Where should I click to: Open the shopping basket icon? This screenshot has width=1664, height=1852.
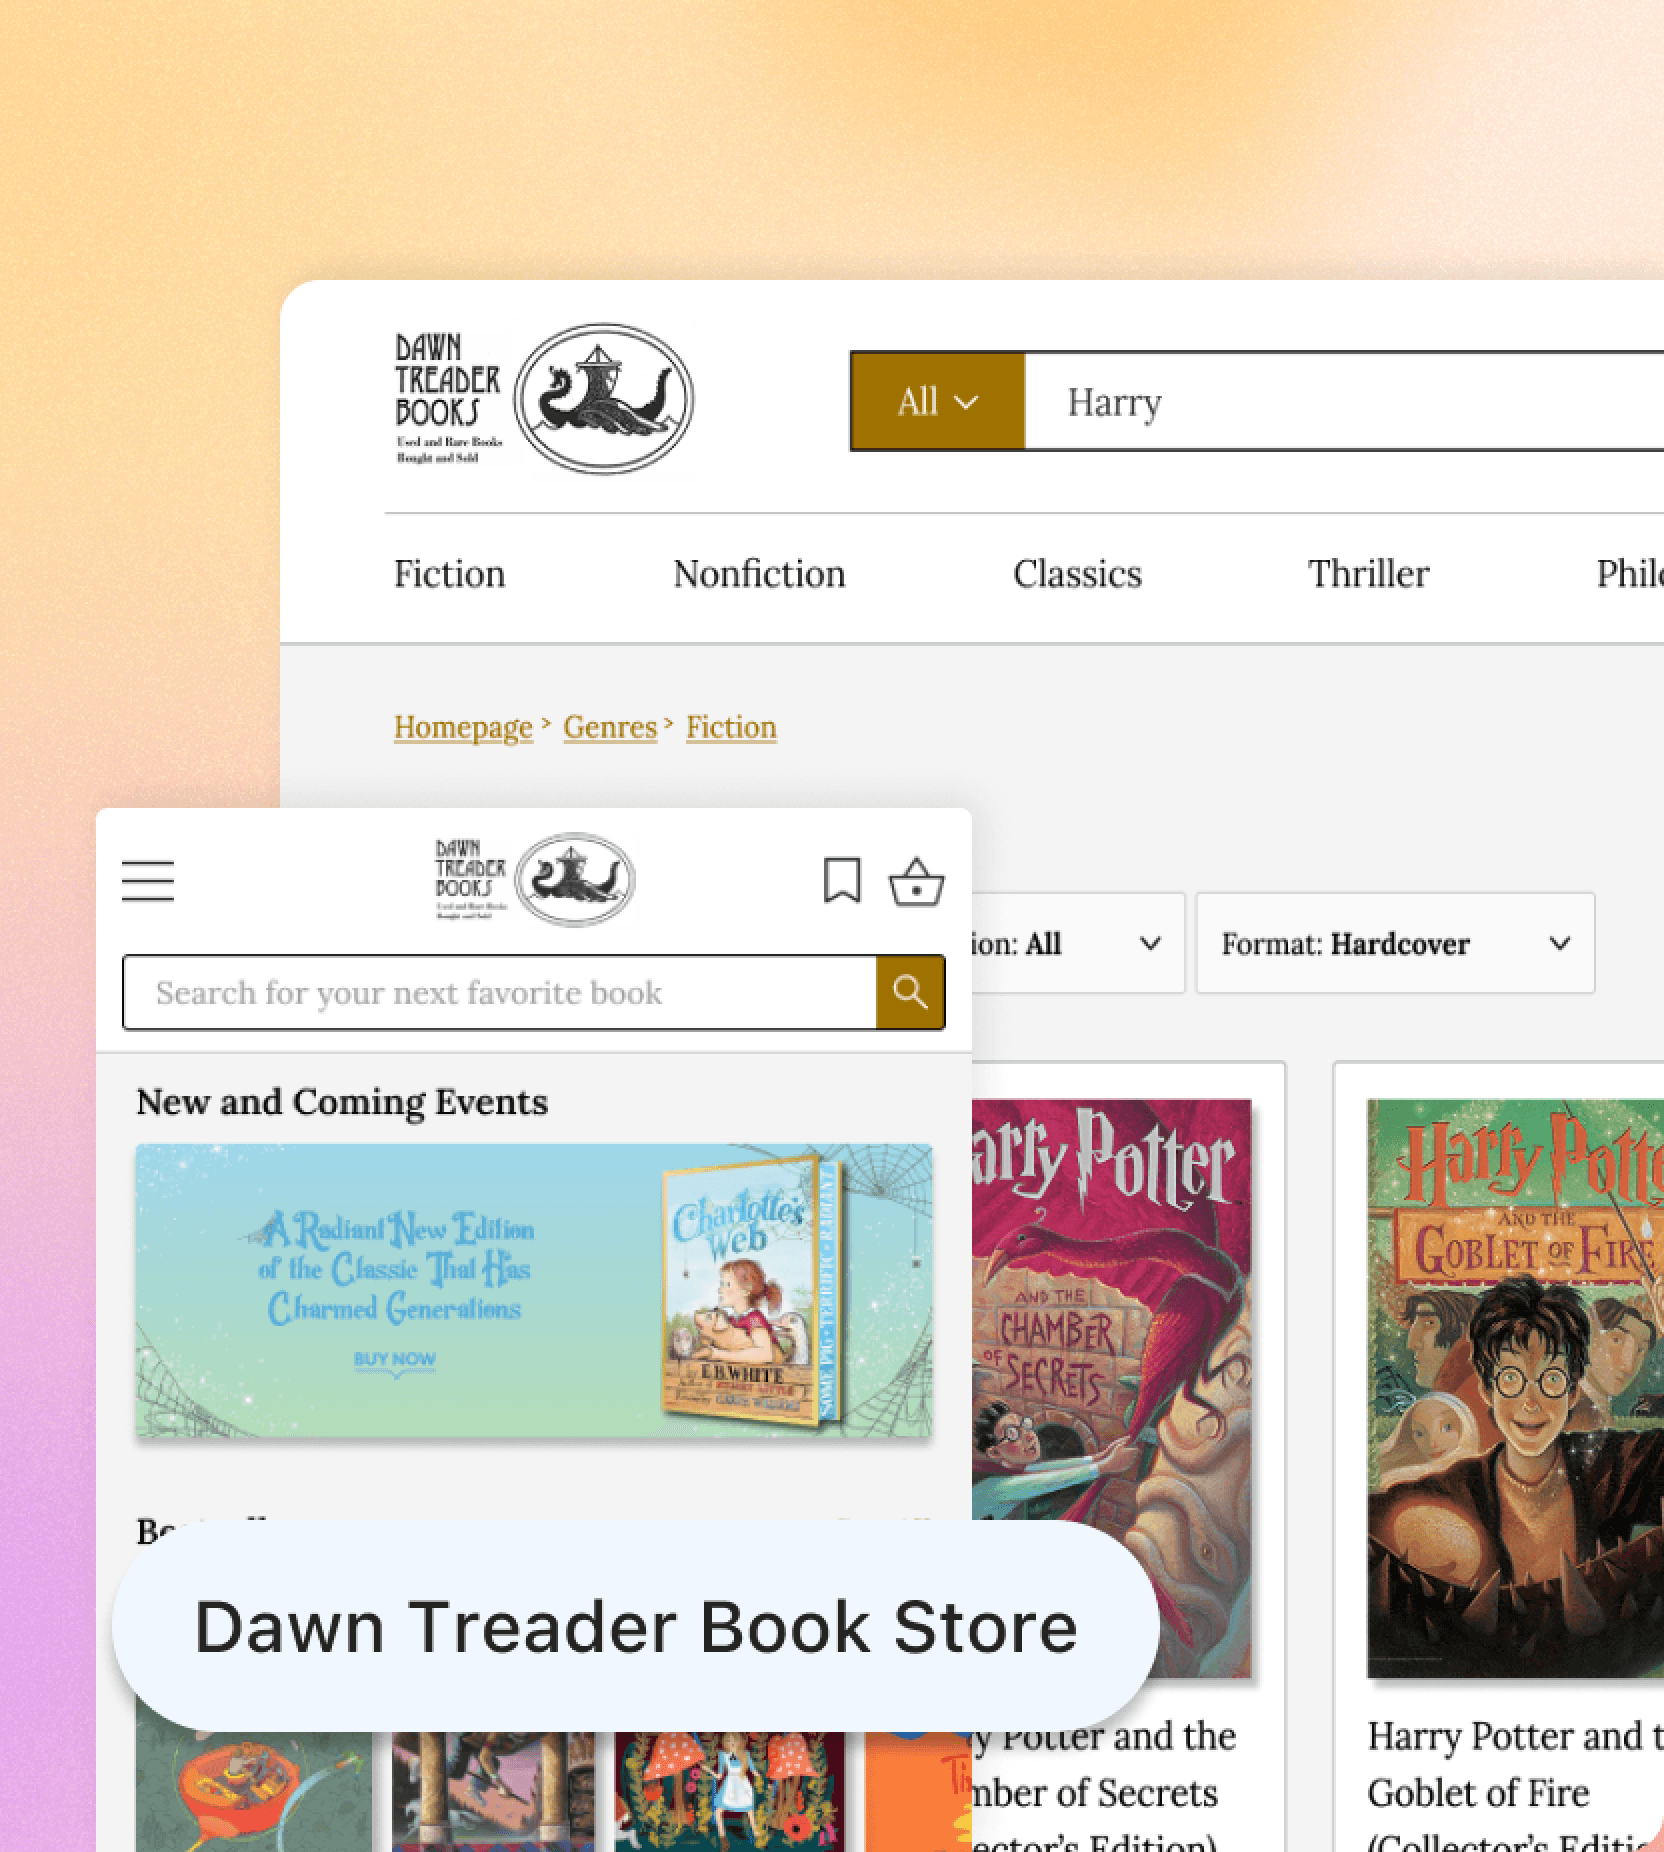click(917, 882)
